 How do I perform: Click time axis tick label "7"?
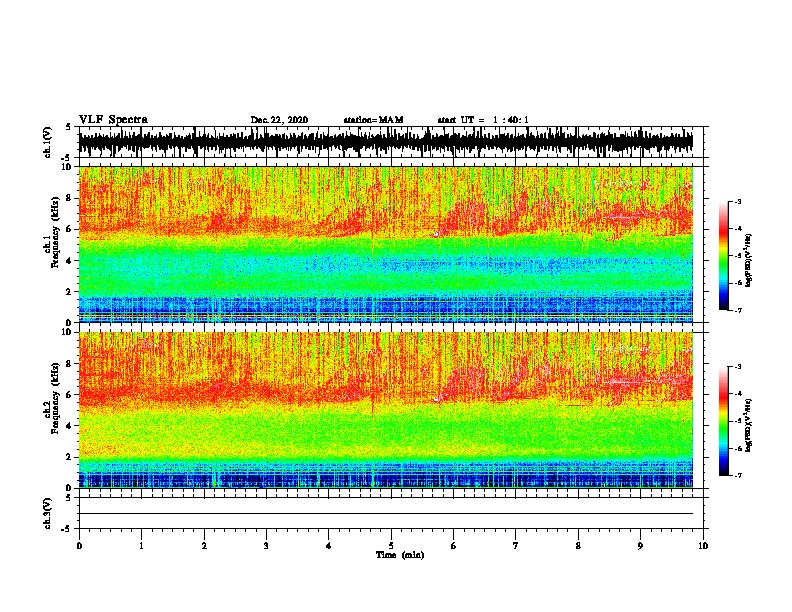[516, 546]
